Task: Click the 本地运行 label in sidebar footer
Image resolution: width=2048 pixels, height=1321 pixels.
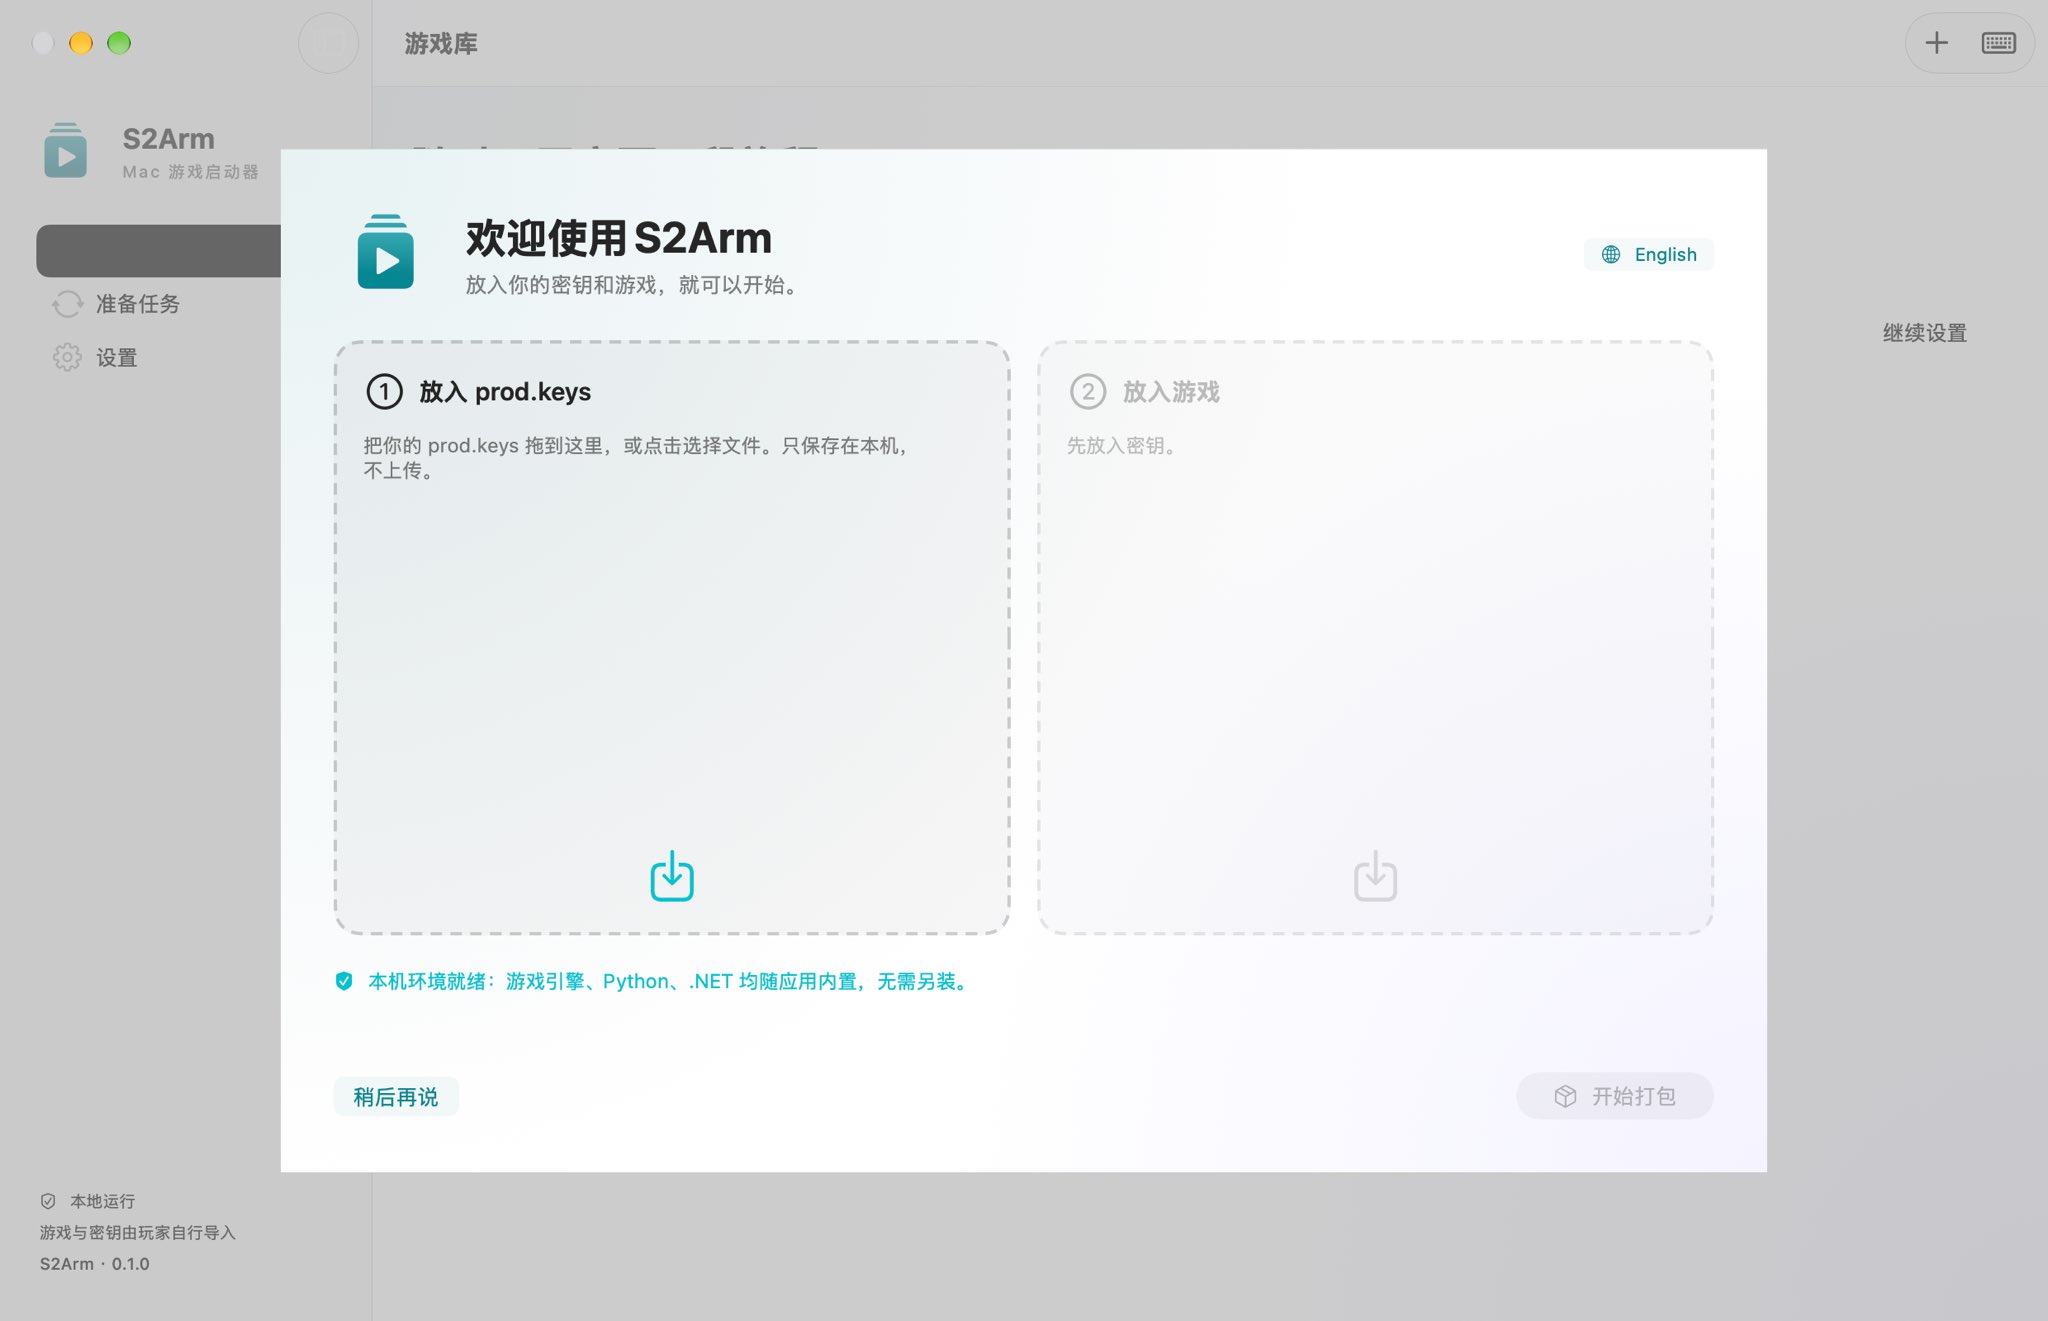Action: [x=102, y=1201]
